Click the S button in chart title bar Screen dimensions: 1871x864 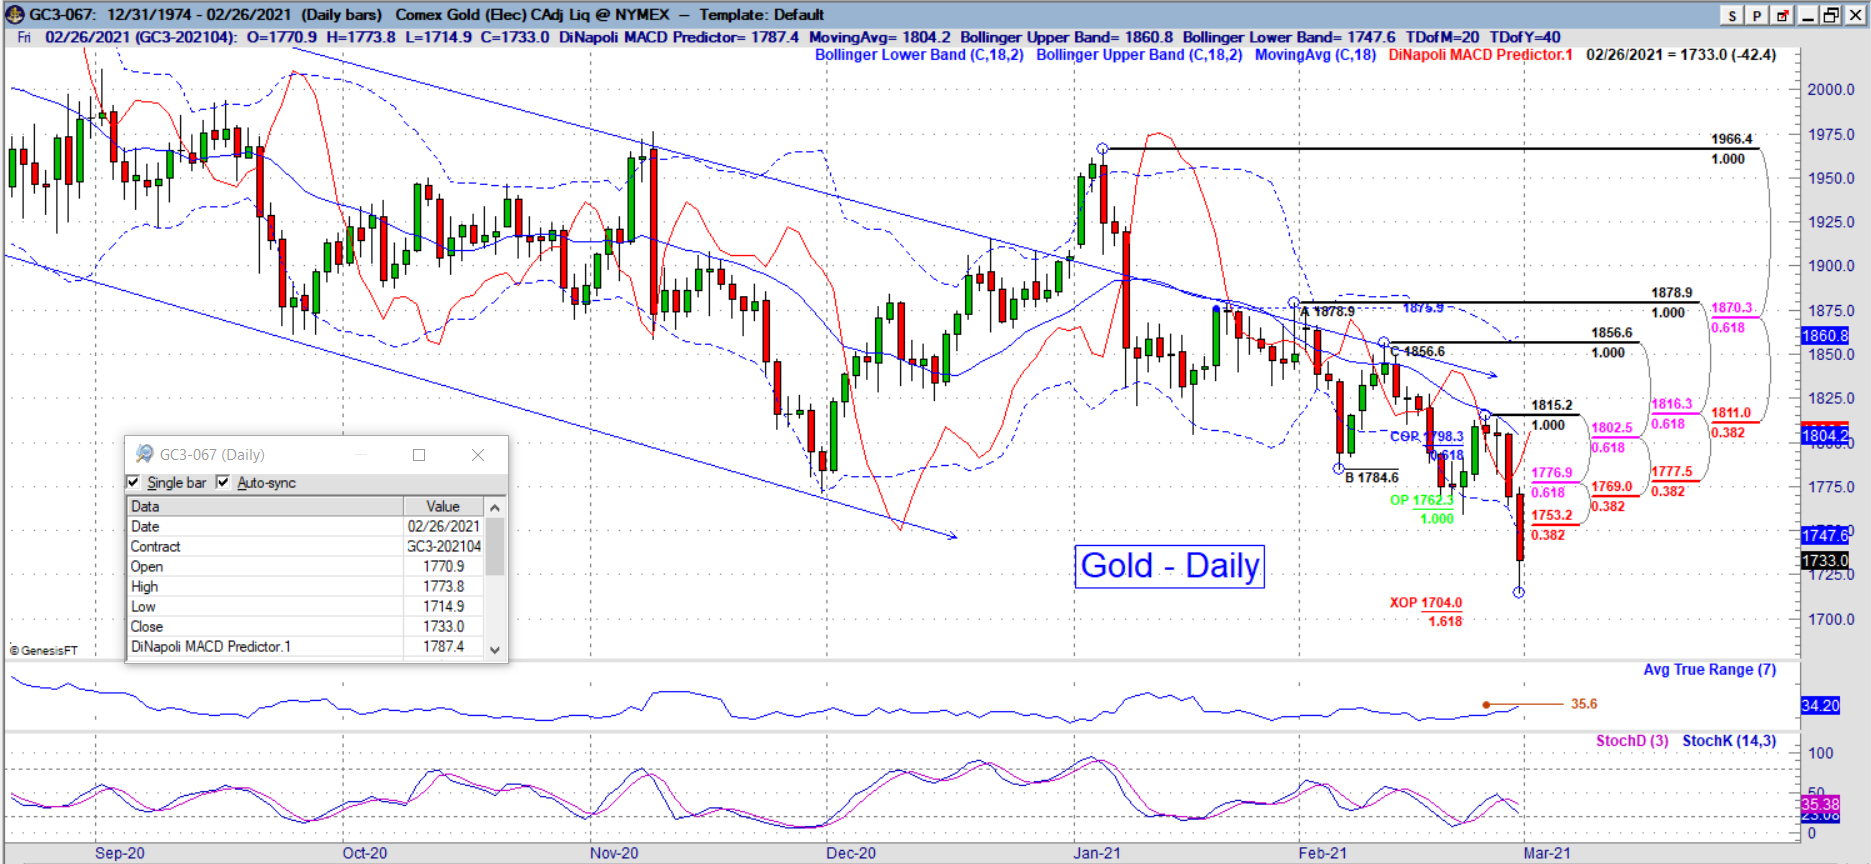(1732, 15)
